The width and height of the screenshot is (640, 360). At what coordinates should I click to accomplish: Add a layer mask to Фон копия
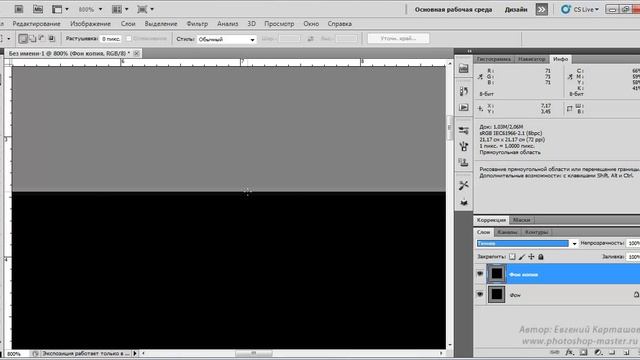click(584, 353)
